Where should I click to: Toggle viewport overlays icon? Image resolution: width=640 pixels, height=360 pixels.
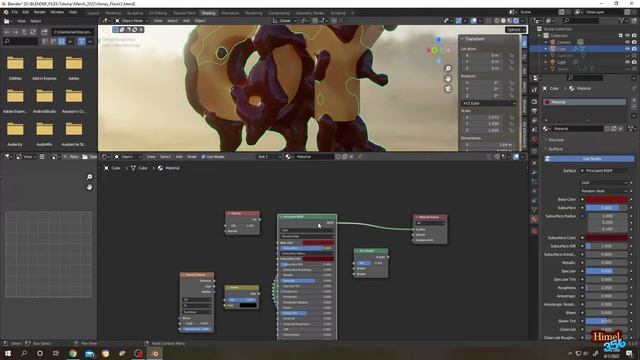pos(473,20)
